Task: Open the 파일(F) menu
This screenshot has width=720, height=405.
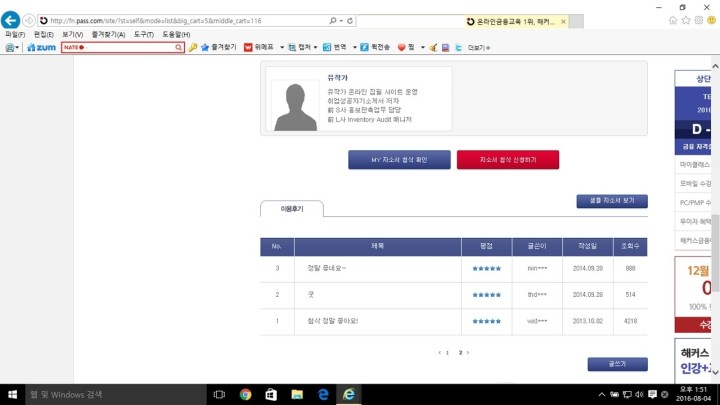Action: [x=15, y=34]
